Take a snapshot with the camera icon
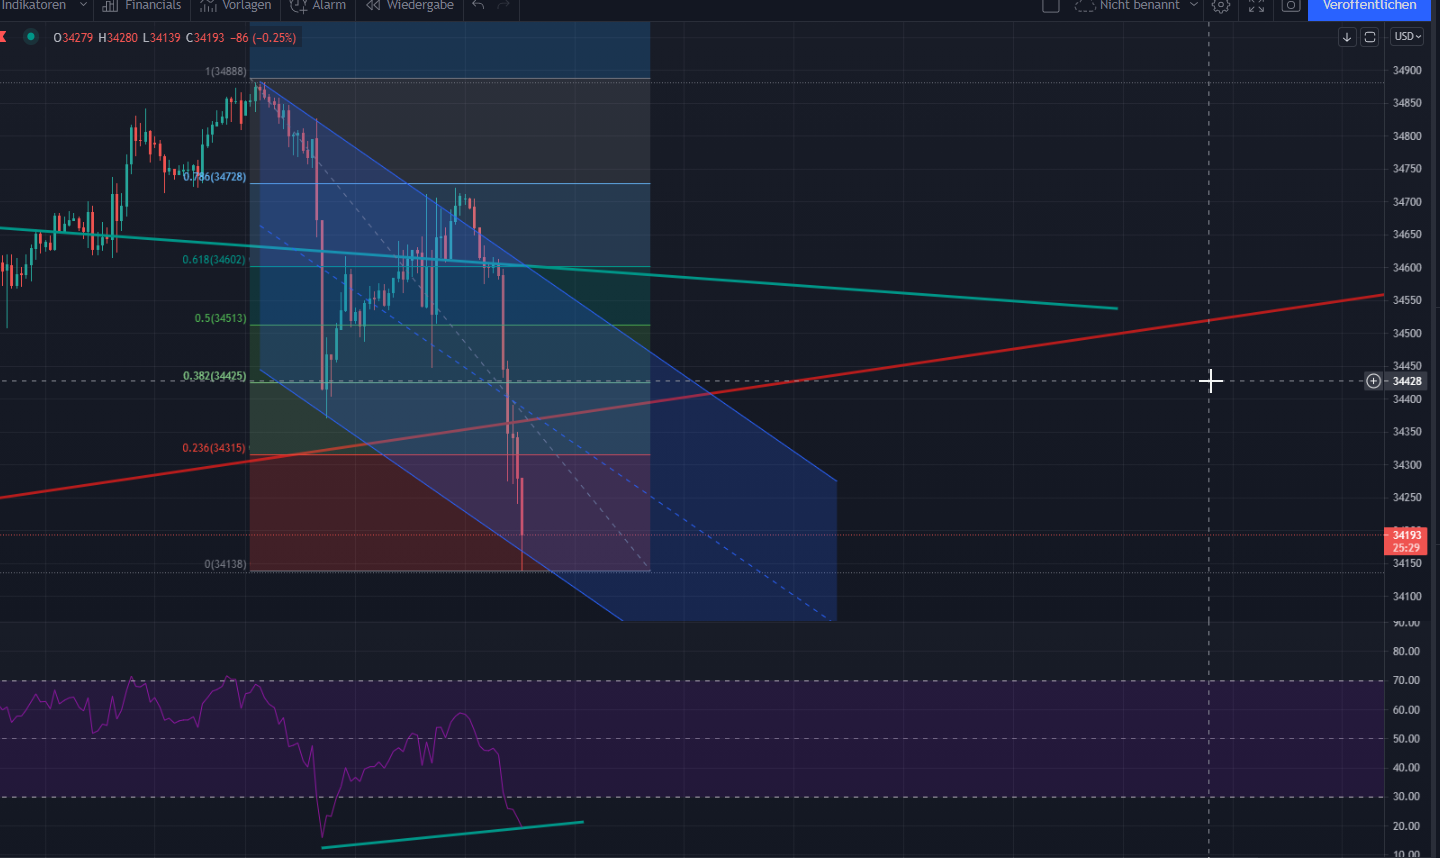The height and width of the screenshot is (858, 1440). click(1288, 6)
